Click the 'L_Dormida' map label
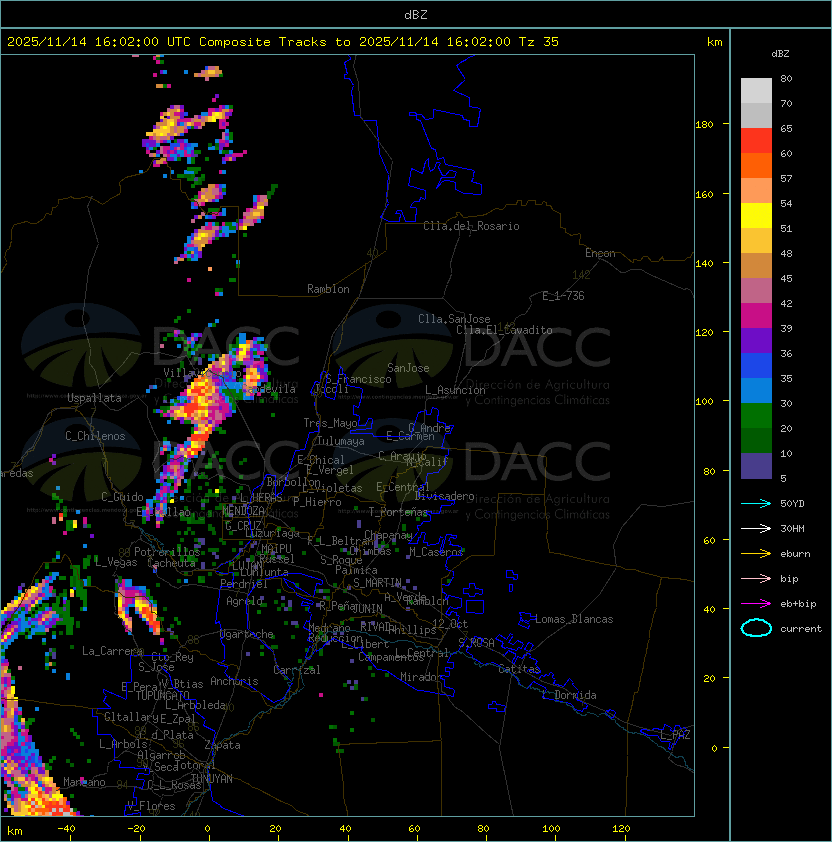Image resolution: width=832 pixels, height=842 pixels. 569,695
